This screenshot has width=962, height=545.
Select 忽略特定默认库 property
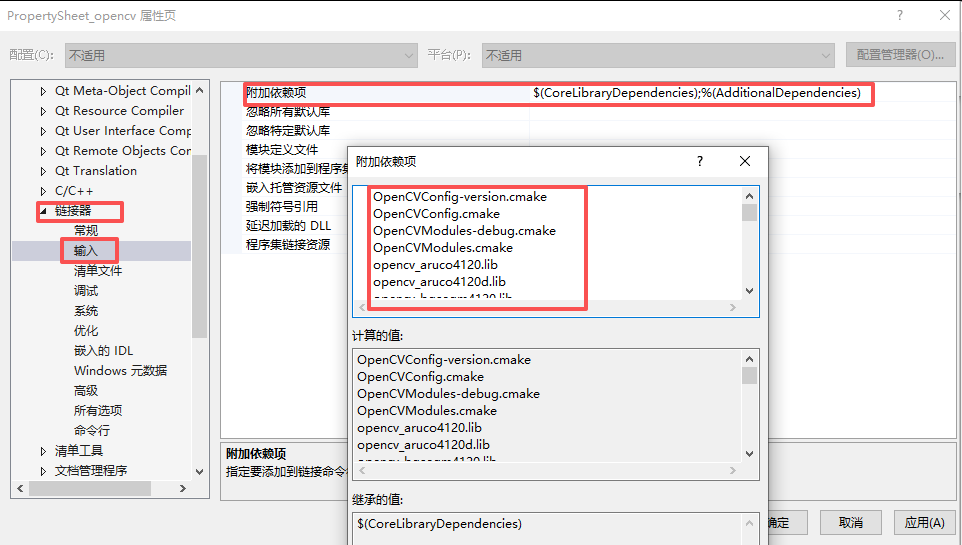click(x=288, y=131)
